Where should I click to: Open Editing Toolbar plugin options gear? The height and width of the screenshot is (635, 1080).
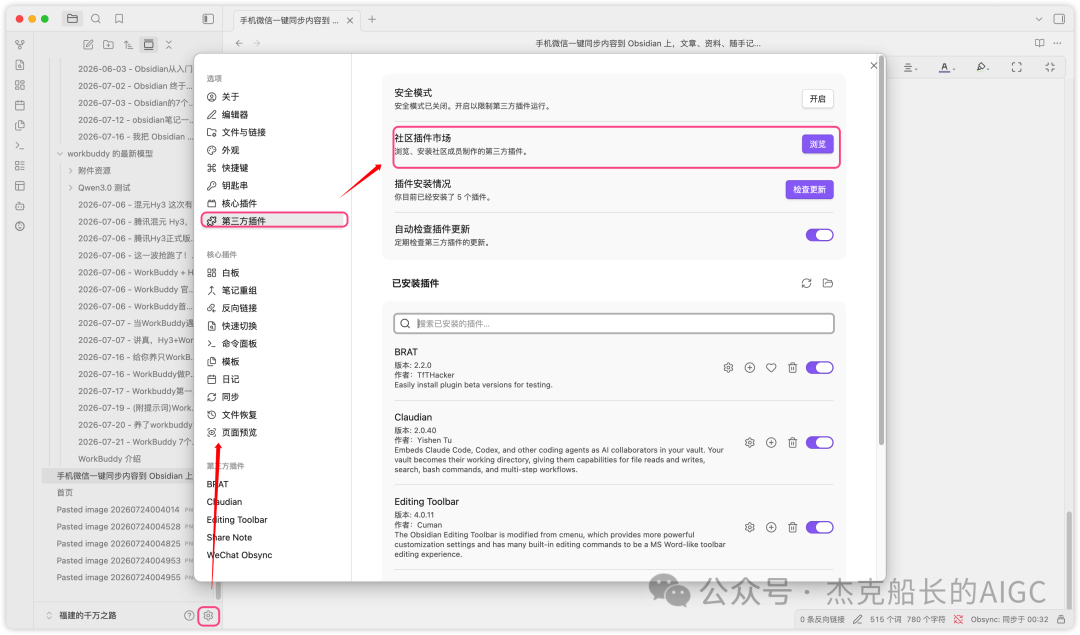pyautogui.click(x=749, y=528)
